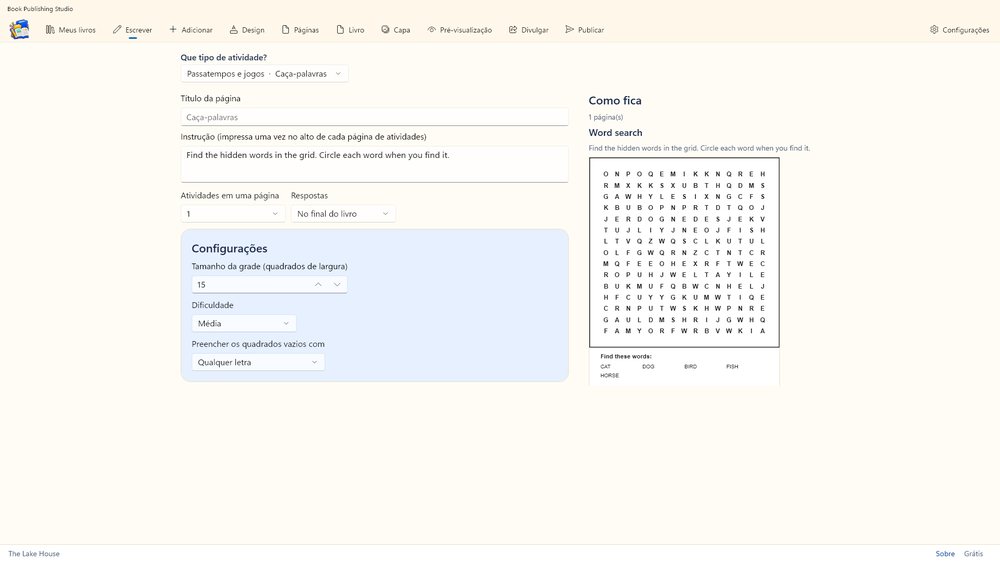The height and width of the screenshot is (562, 1000).
Task: Click the Capa palette icon
Action: pos(385,29)
